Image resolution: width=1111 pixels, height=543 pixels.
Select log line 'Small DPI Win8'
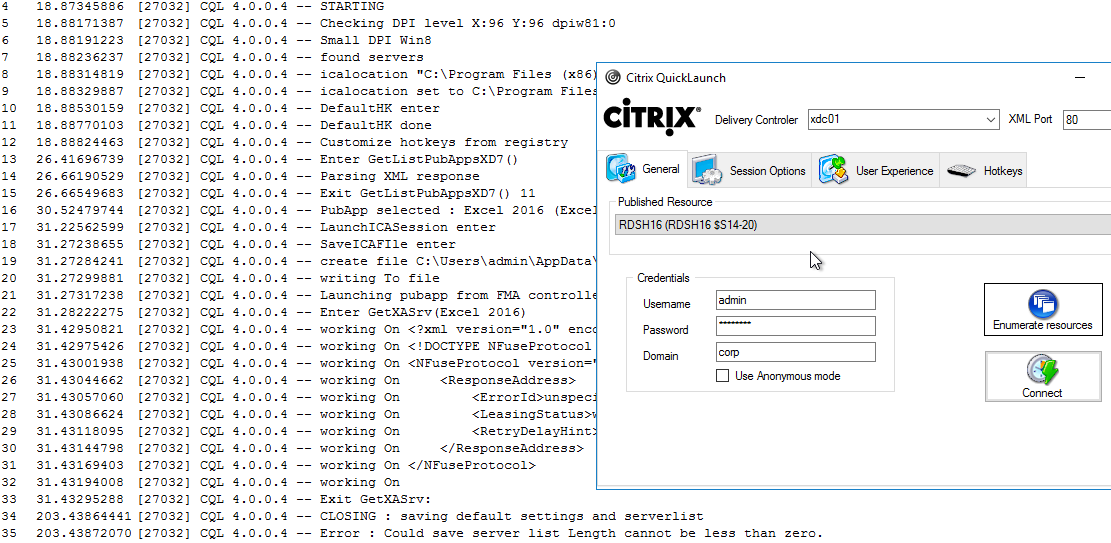(216, 40)
